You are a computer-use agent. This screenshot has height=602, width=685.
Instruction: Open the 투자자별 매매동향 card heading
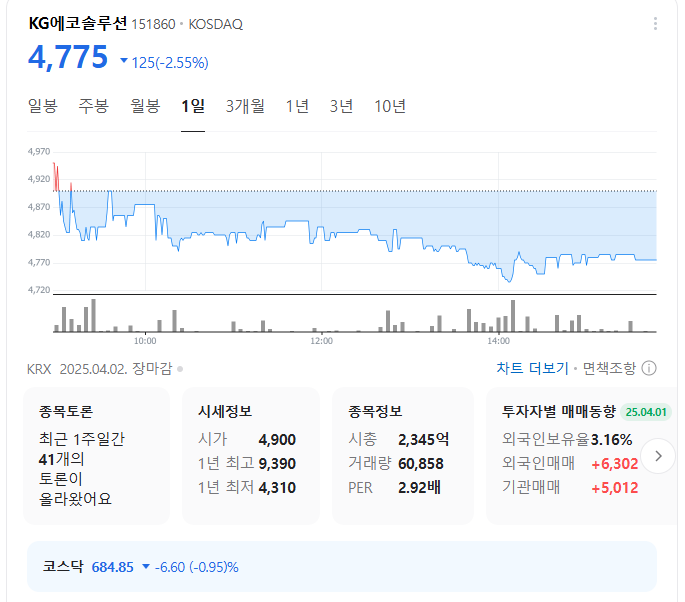coord(559,411)
